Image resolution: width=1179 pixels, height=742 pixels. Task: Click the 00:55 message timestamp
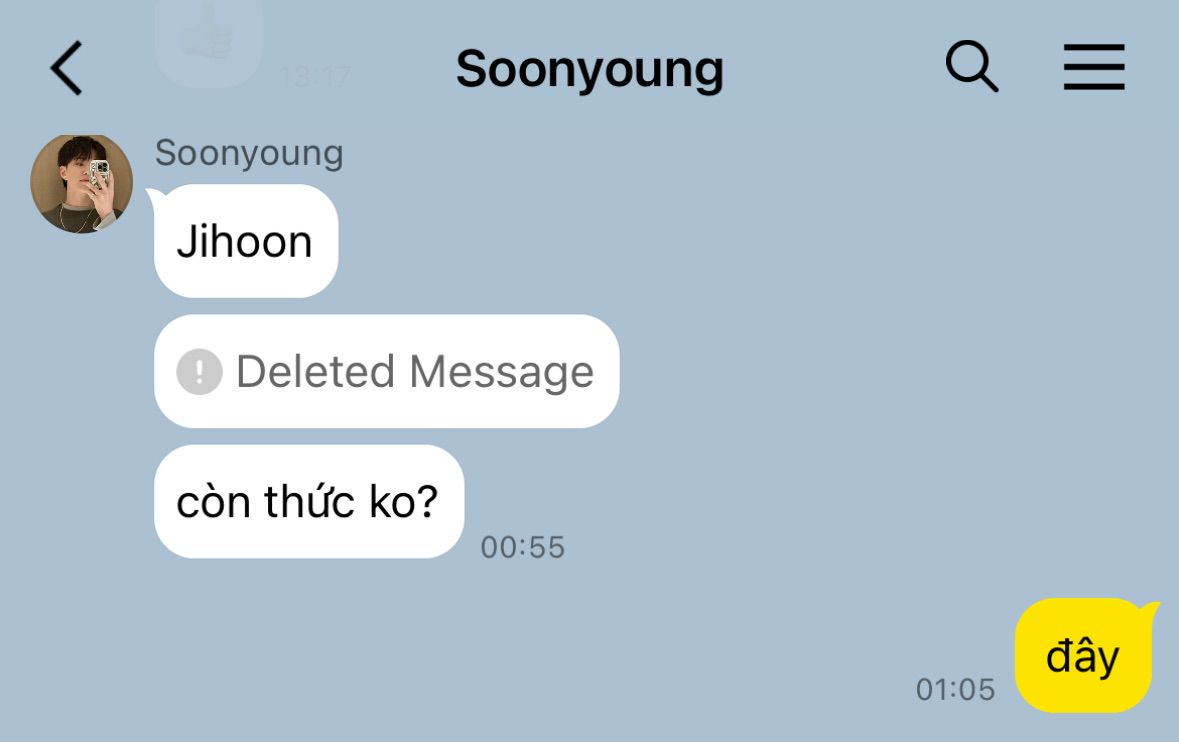click(523, 547)
